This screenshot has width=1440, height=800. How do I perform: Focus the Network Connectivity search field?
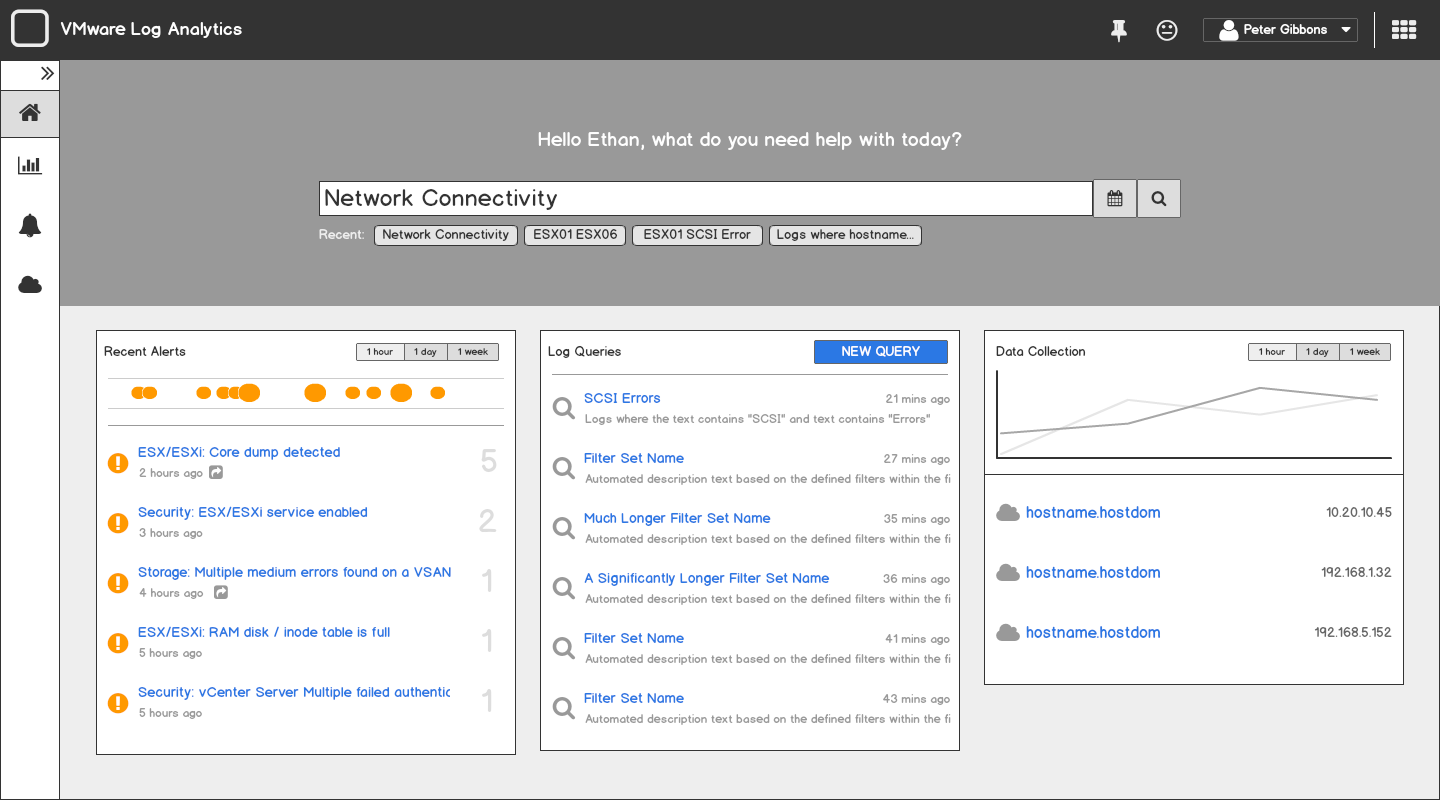706,198
